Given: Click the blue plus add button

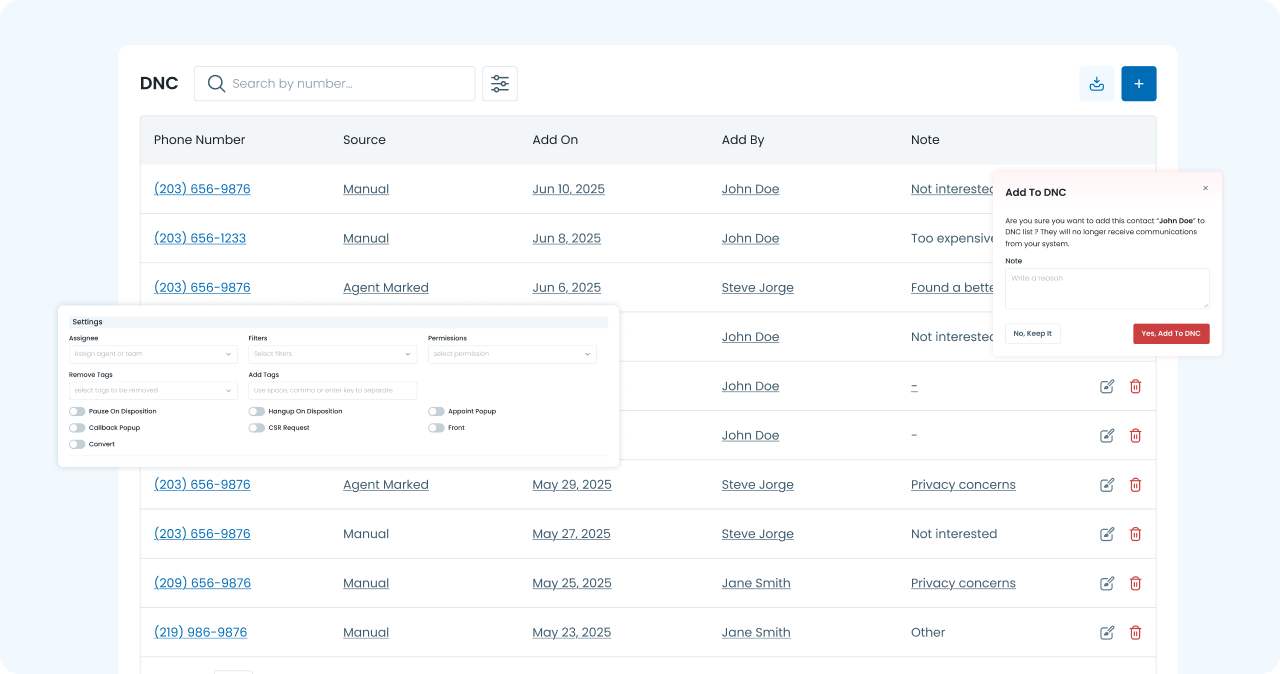Looking at the screenshot, I should [1138, 84].
